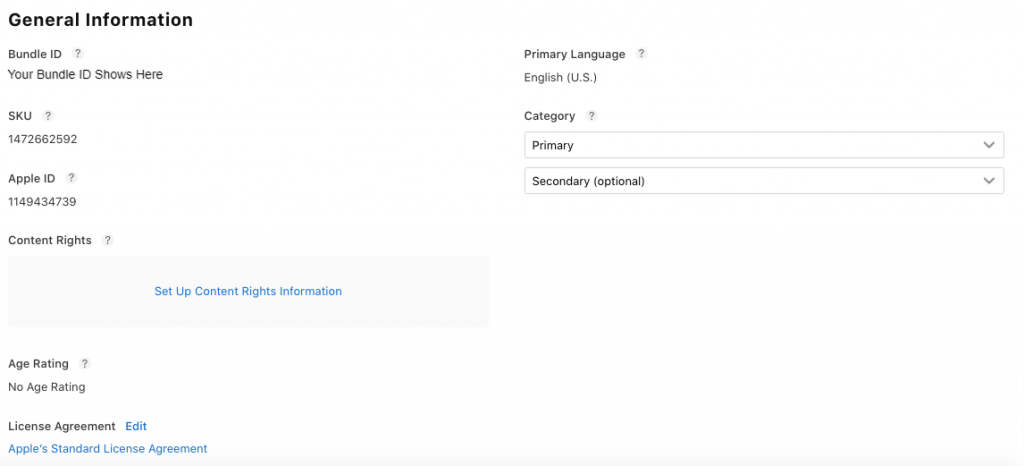Screen dimensions: 1024x466
Task: Click the License Agreement label
Action: pyautogui.click(x=61, y=426)
